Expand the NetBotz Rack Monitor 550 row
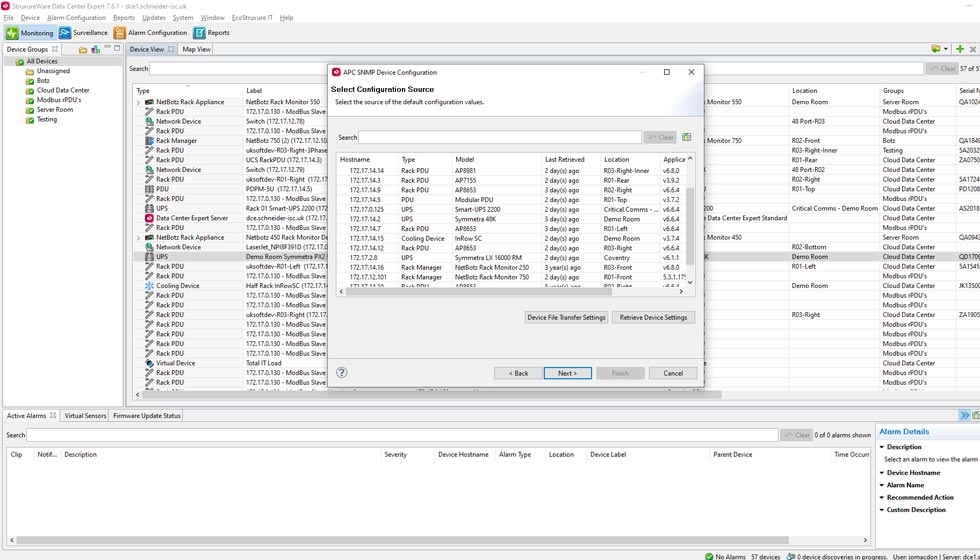980x560 pixels. point(139,102)
